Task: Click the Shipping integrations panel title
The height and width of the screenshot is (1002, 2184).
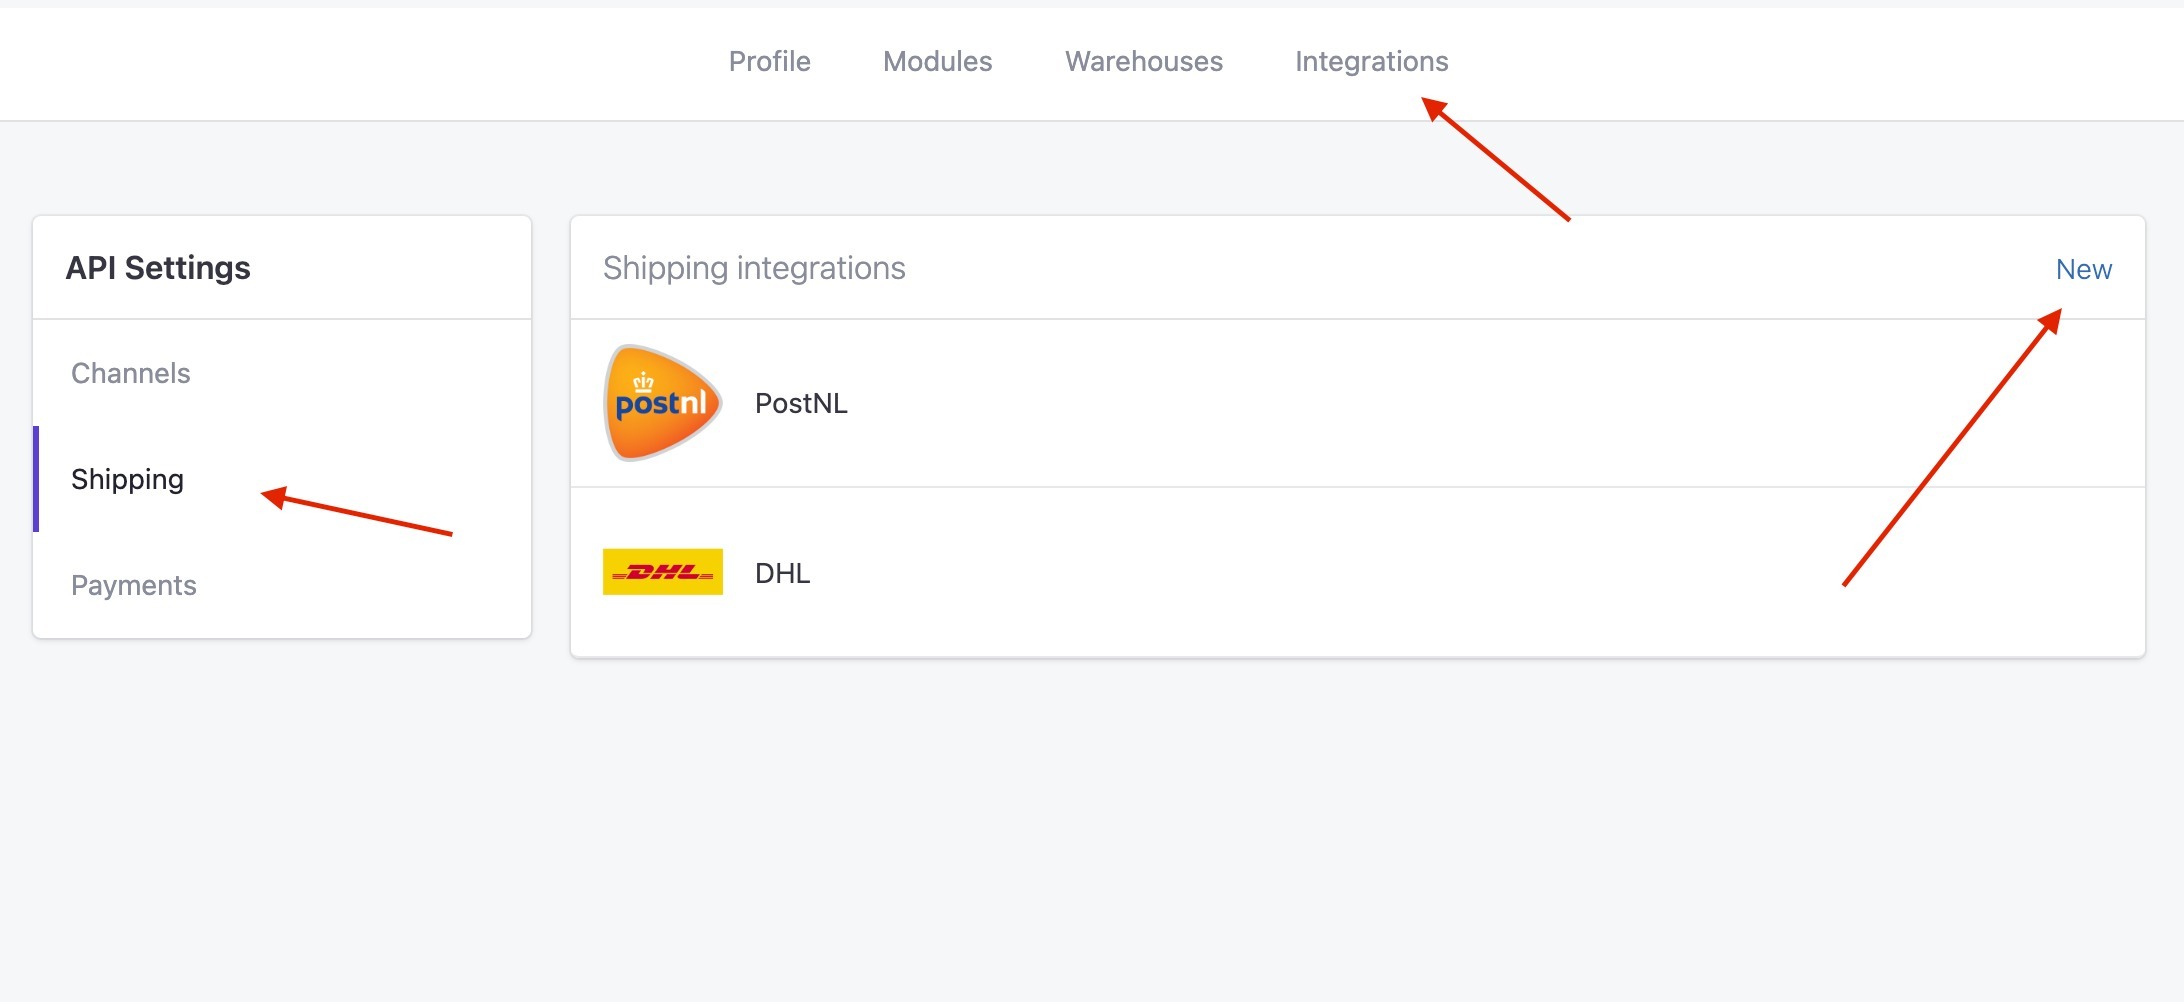Action: pos(754,268)
